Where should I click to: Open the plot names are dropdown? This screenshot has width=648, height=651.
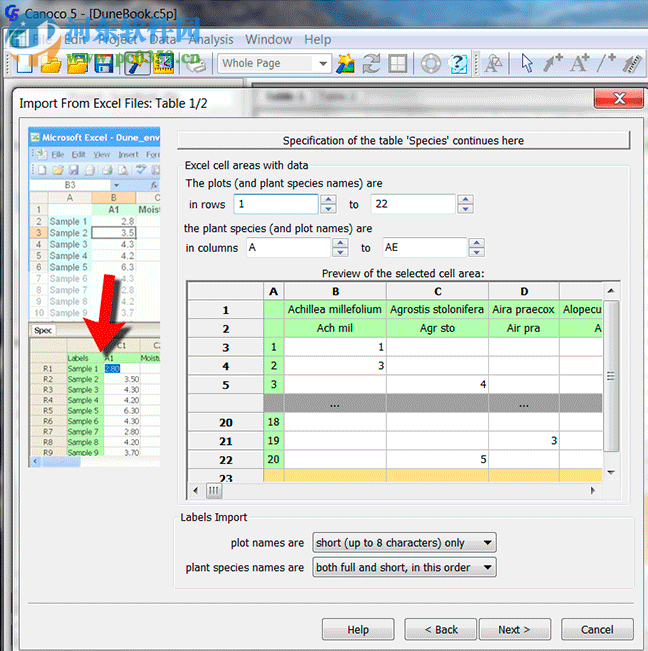pyautogui.click(x=404, y=542)
